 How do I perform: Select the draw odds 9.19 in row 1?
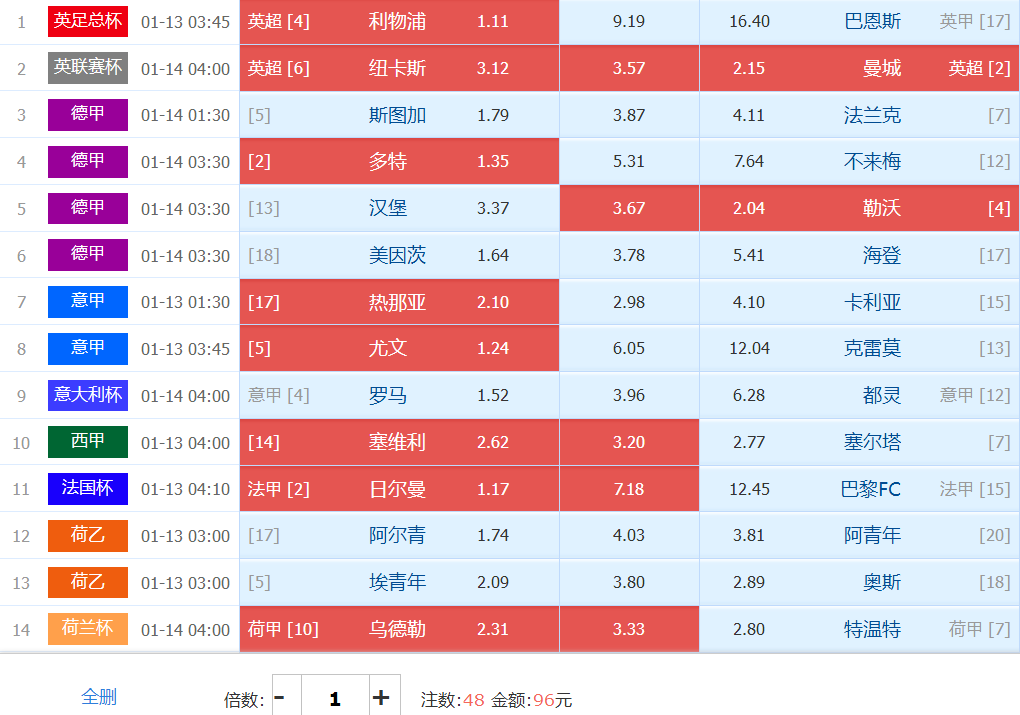click(x=629, y=22)
